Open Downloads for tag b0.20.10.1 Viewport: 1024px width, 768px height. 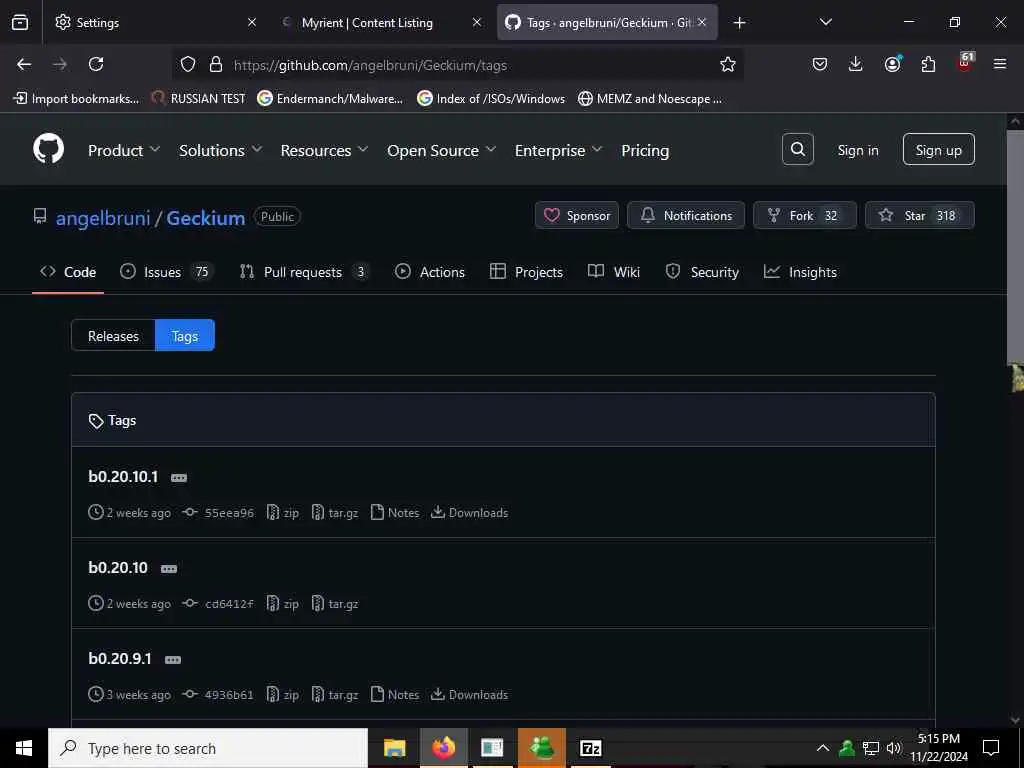[470, 513]
